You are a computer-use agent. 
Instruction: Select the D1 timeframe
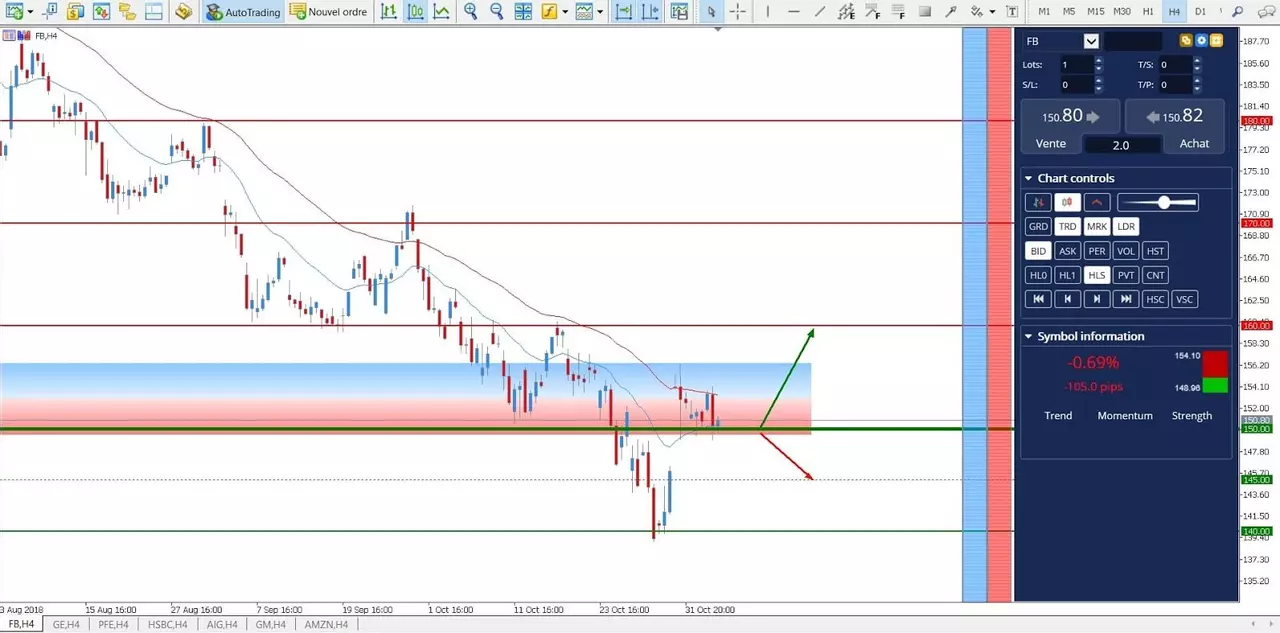[1200, 12]
